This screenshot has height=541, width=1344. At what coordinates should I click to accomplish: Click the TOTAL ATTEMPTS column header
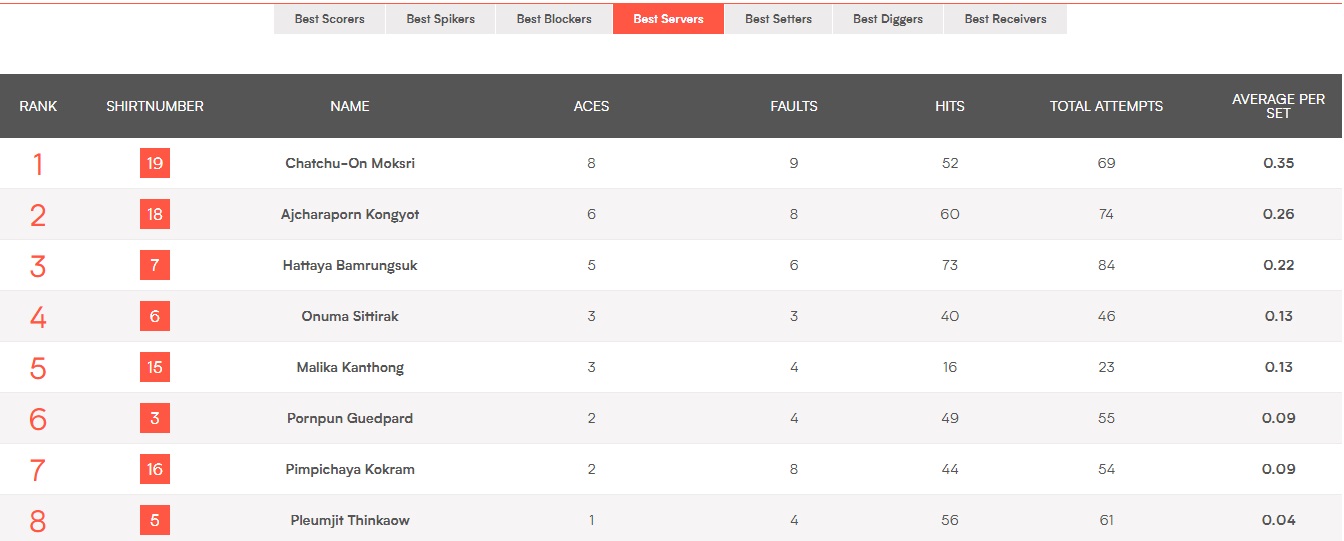pyautogui.click(x=1106, y=106)
